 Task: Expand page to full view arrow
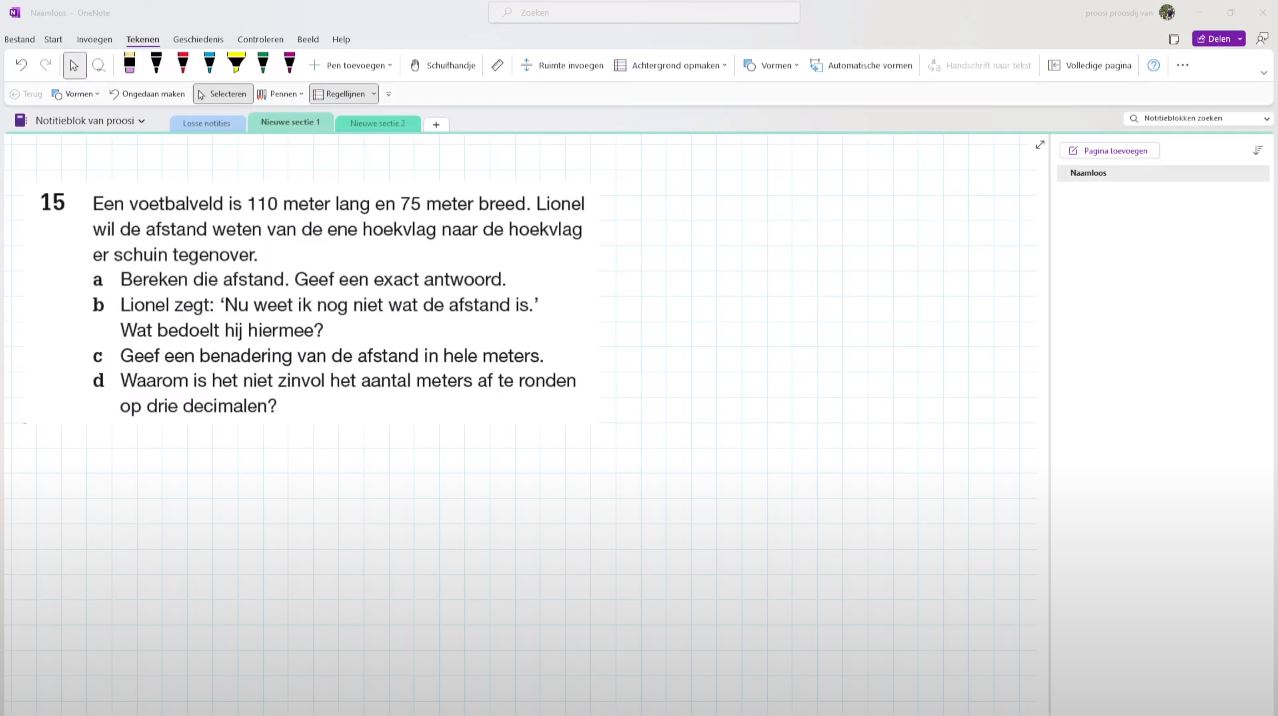tap(1040, 145)
